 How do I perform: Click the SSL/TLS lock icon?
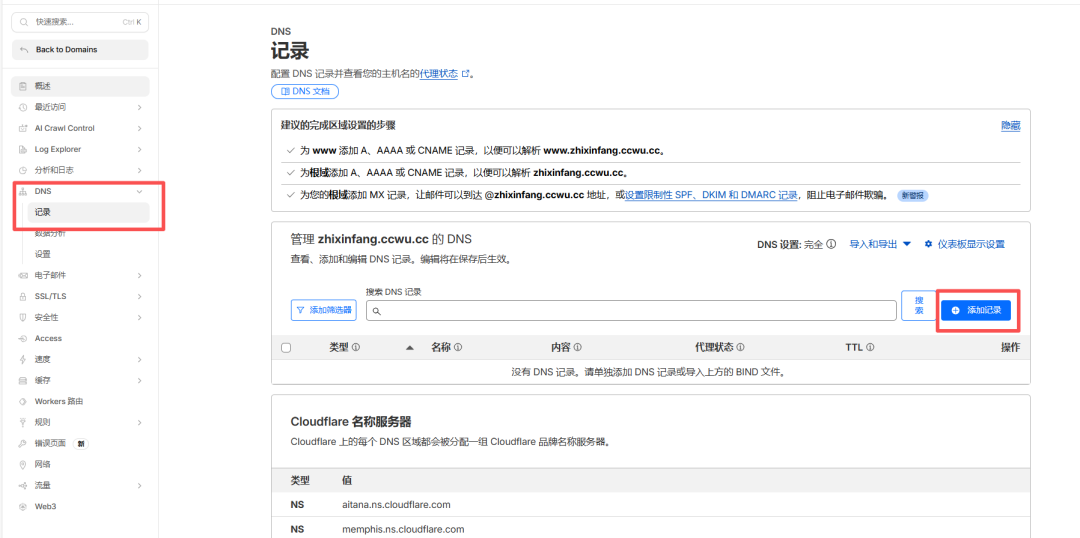pyautogui.click(x=23, y=296)
